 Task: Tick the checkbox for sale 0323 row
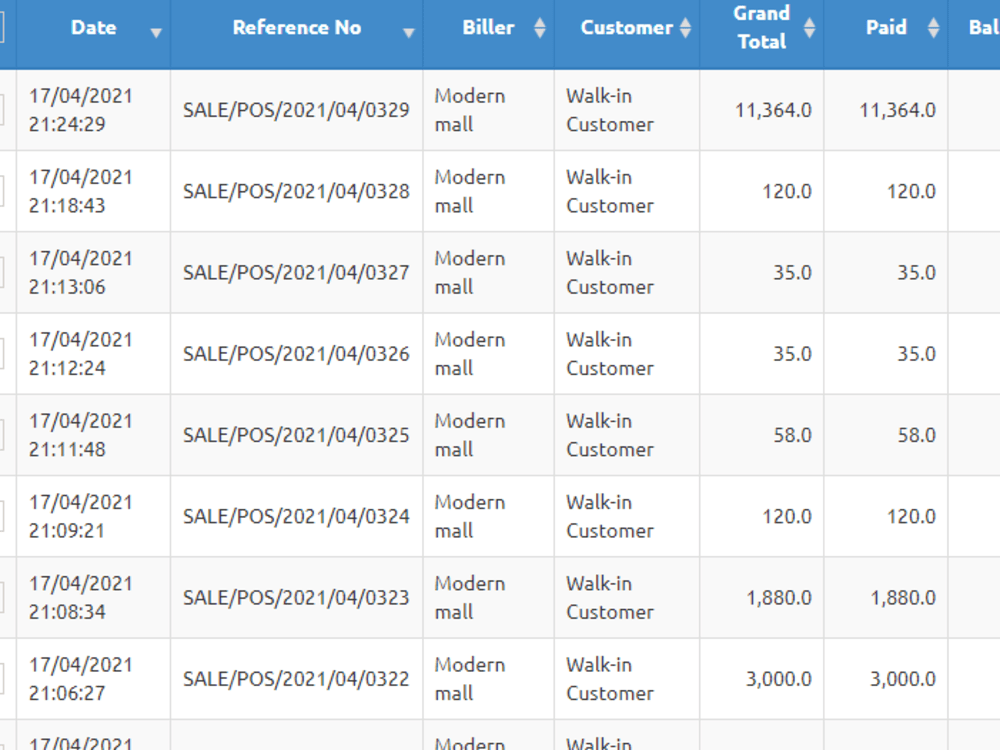(x=1, y=598)
